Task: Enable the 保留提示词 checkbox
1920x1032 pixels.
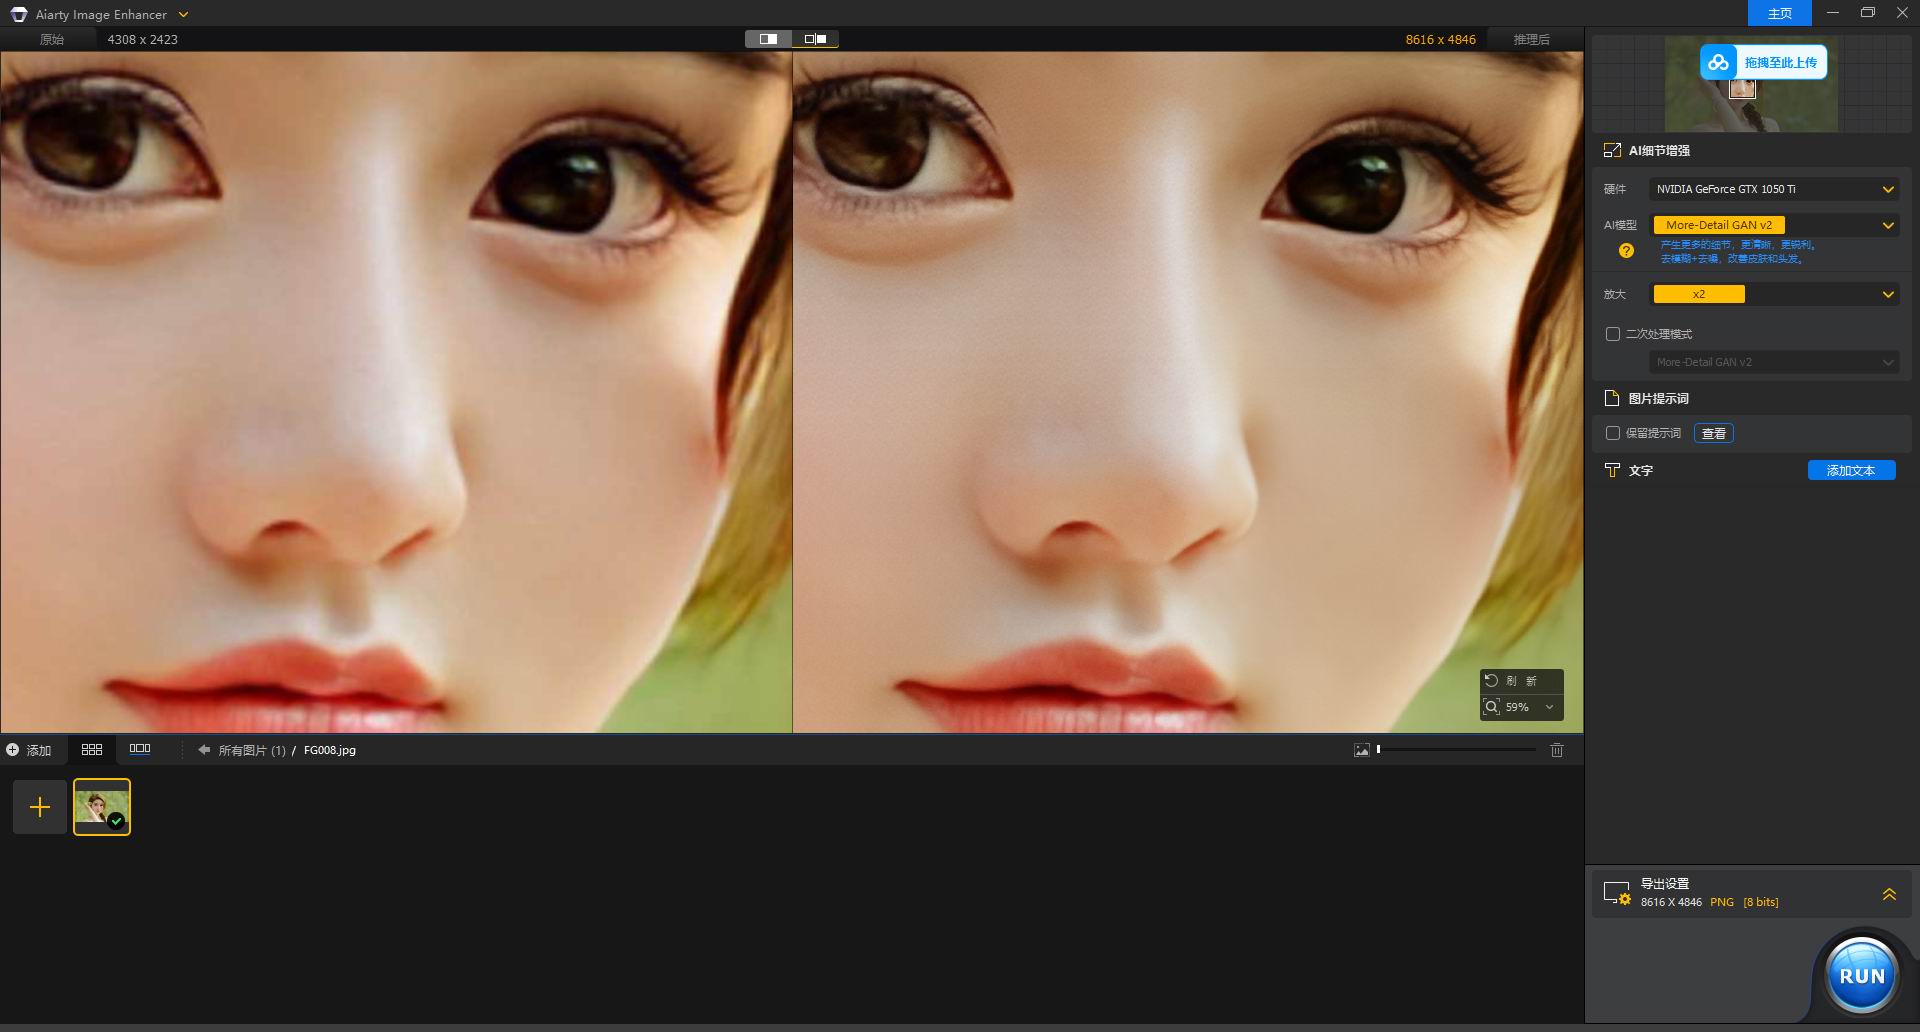Action: pos(1612,433)
